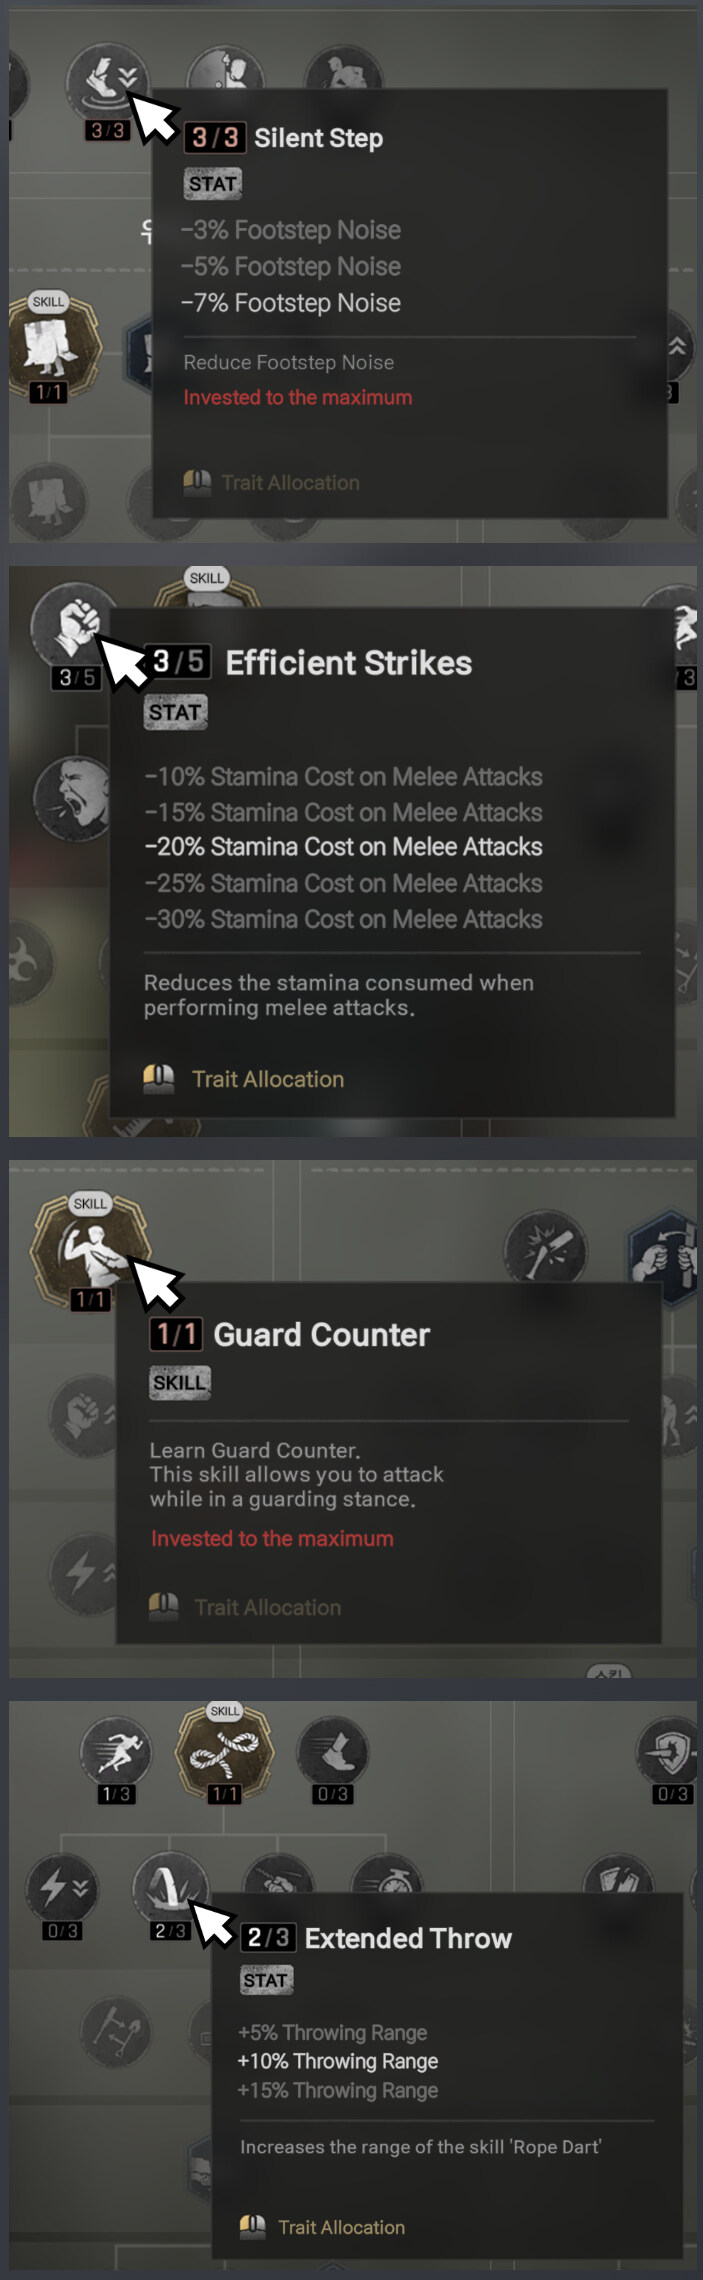Select the Extended Throw trait icon

[170, 1886]
